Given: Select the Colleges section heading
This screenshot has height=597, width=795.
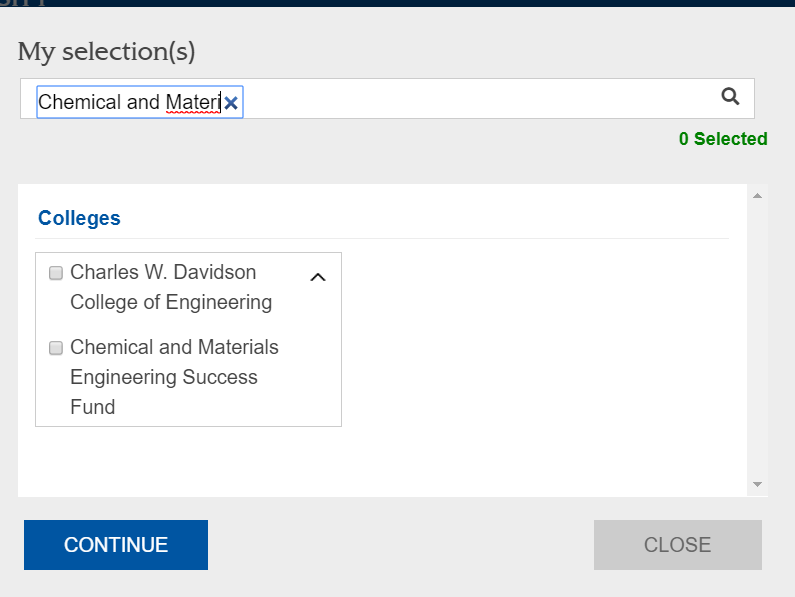Looking at the screenshot, I should (79, 218).
